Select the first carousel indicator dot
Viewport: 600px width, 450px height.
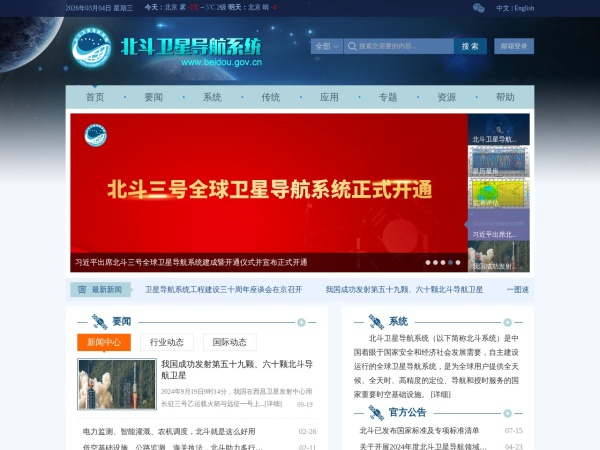coord(429,263)
